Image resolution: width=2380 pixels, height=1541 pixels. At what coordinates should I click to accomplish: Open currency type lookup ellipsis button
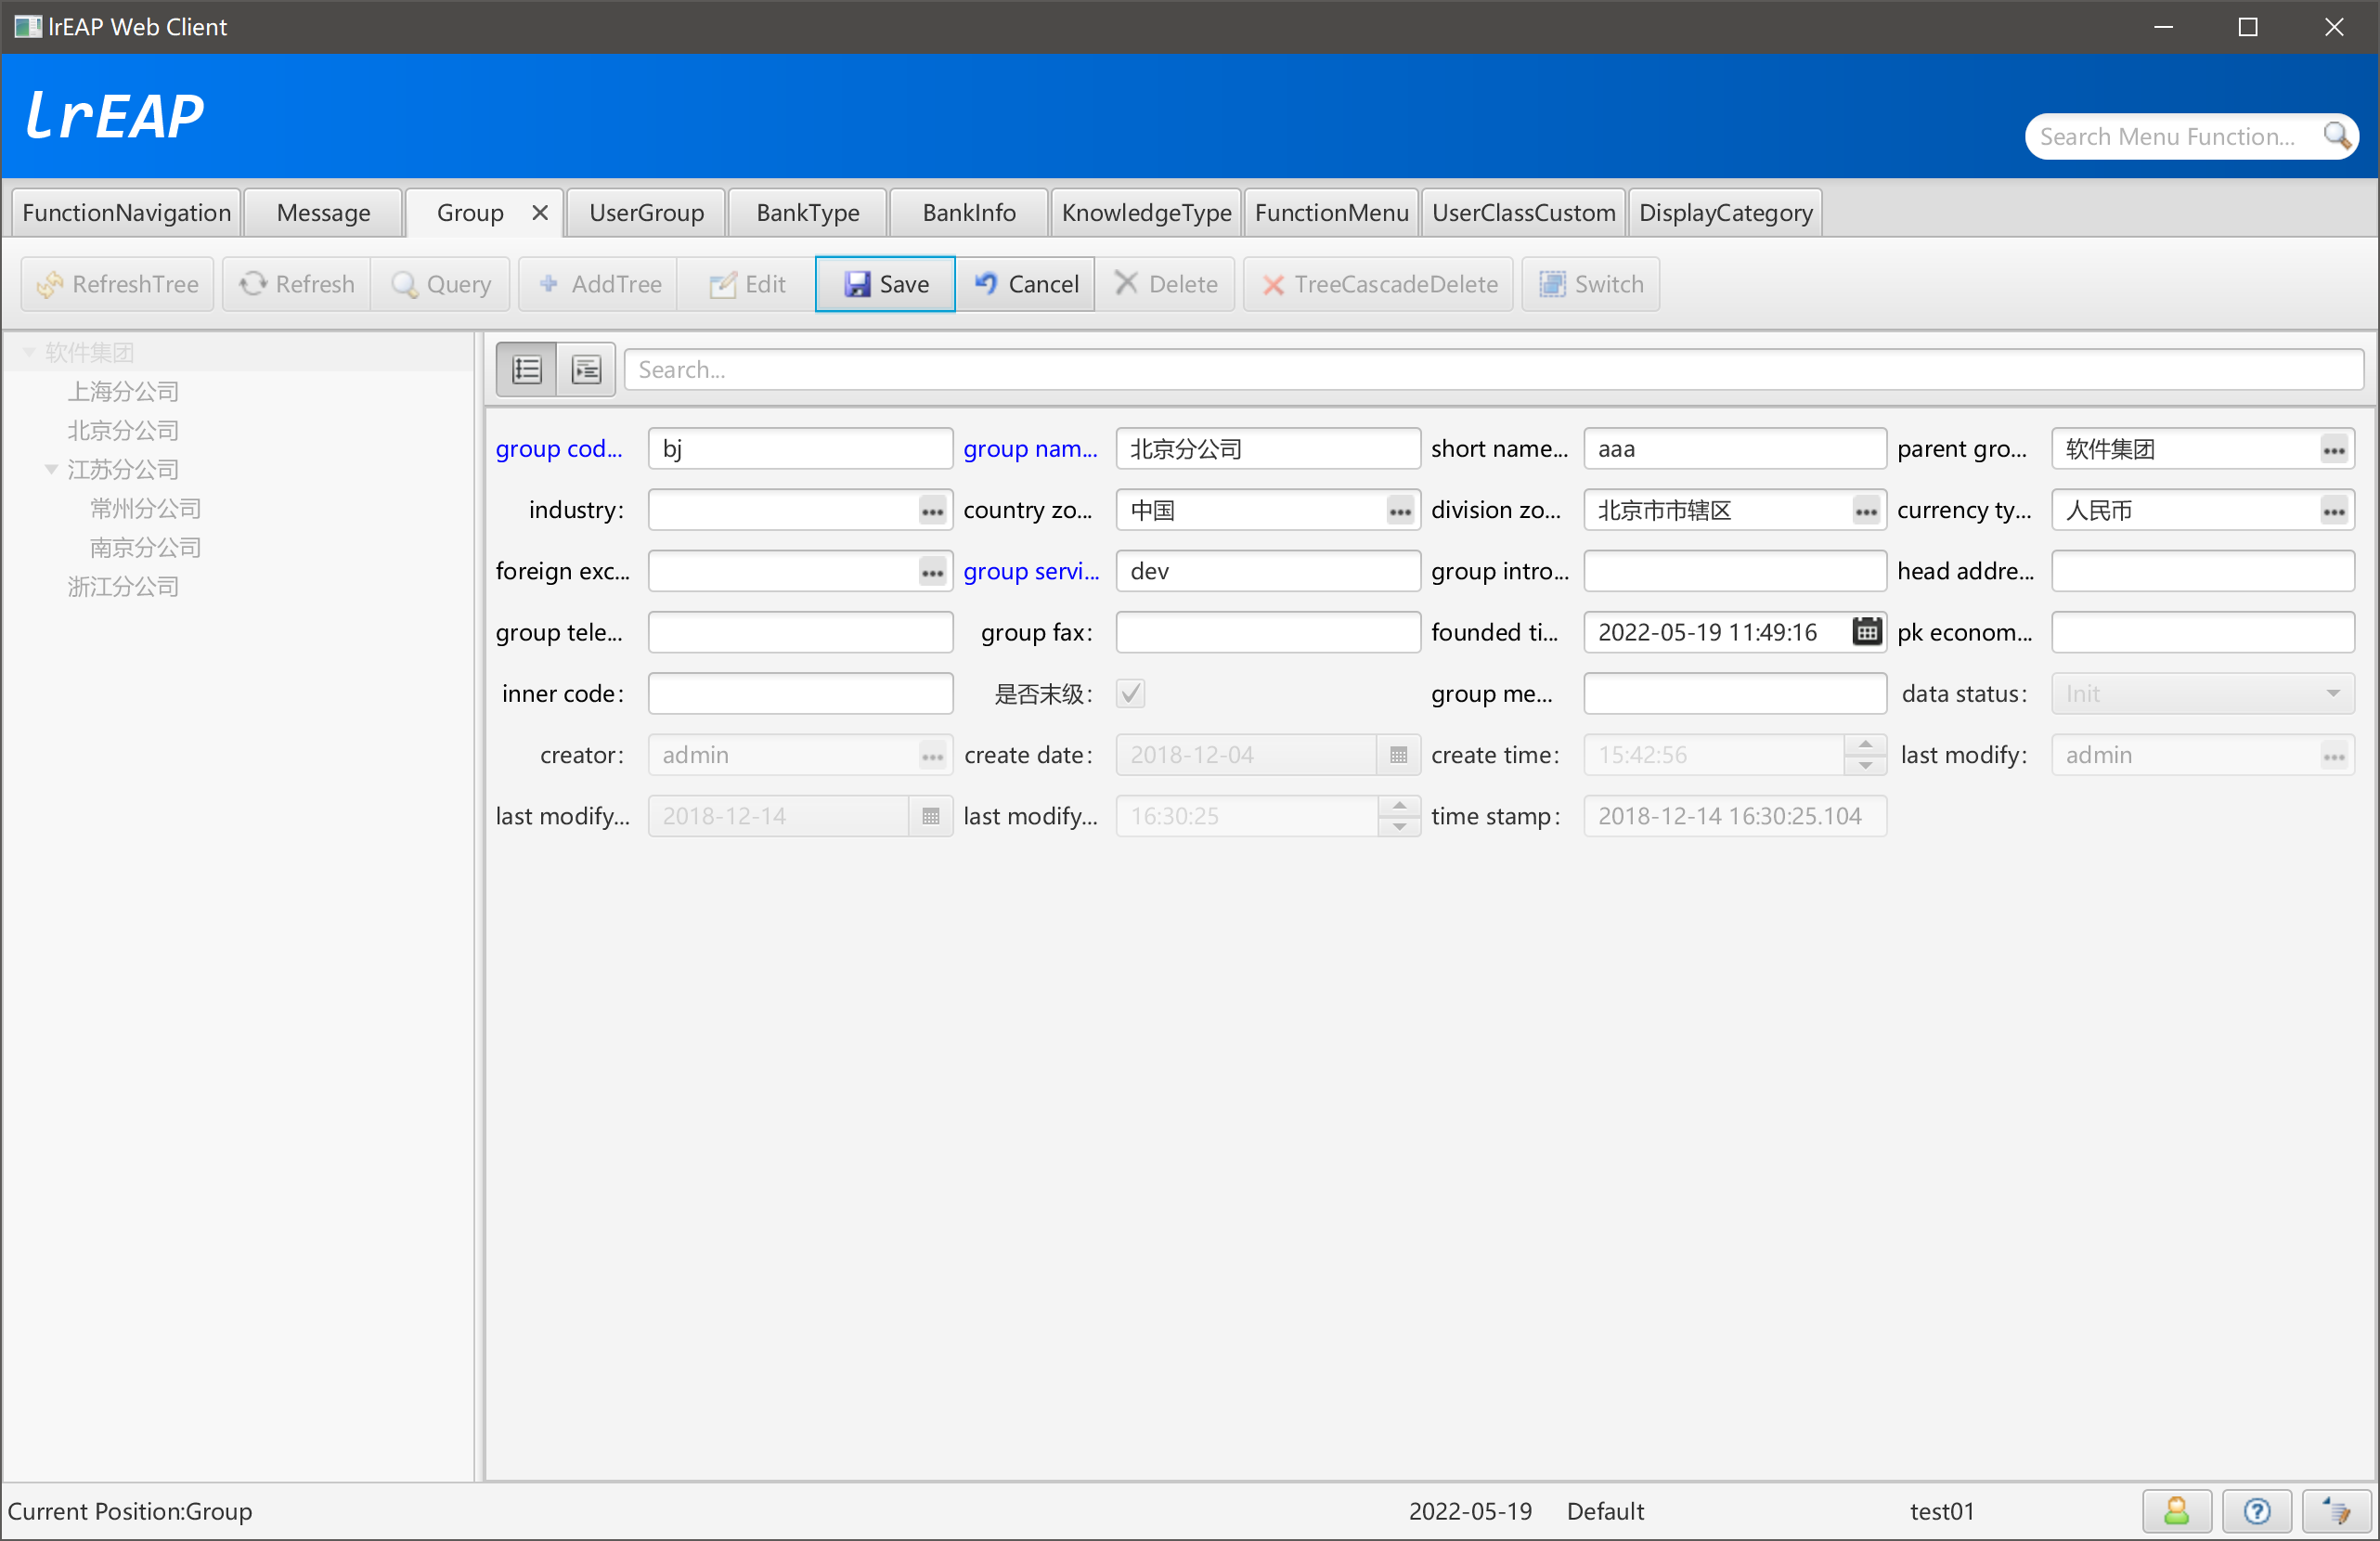tap(2334, 511)
